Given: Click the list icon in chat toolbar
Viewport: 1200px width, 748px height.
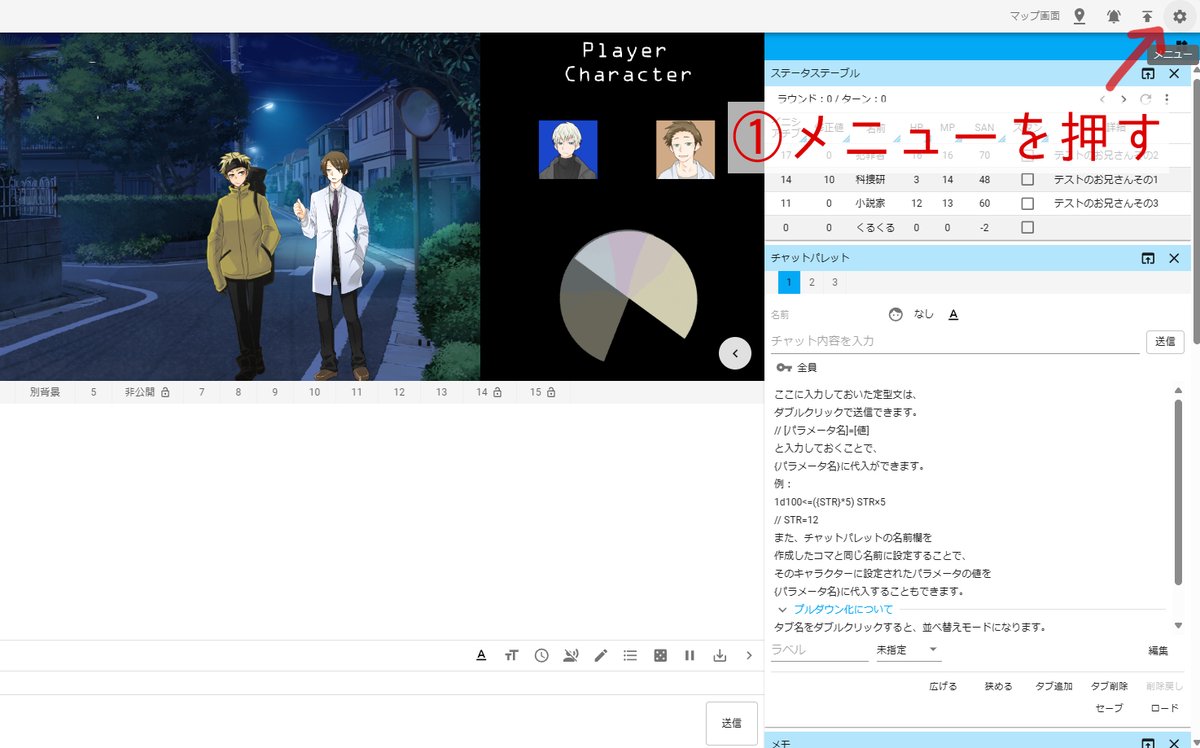Looking at the screenshot, I should [x=630, y=656].
